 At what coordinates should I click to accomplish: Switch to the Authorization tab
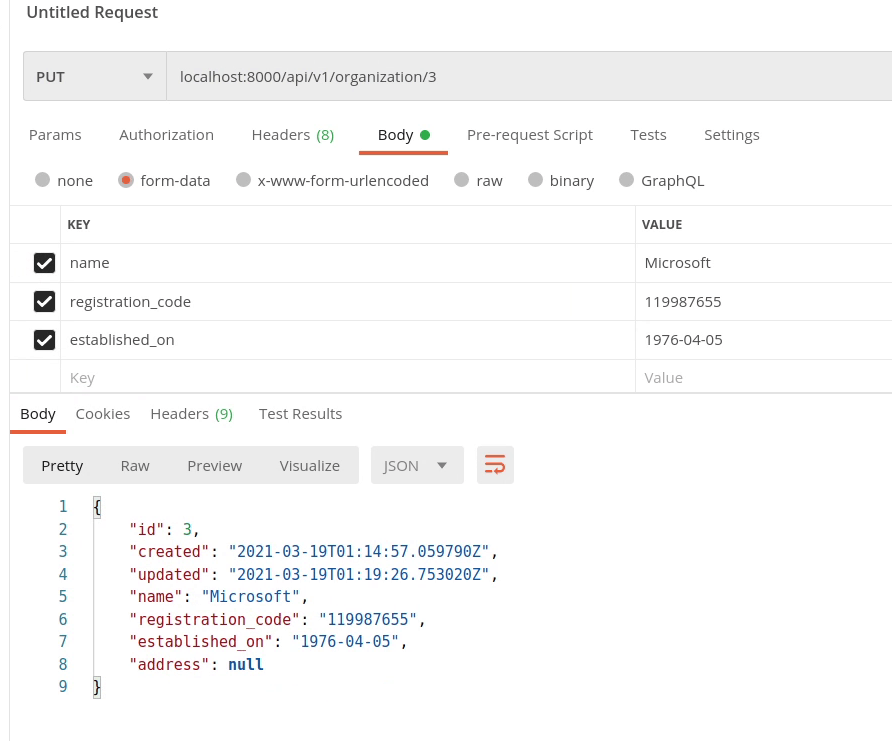(x=166, y=135)
